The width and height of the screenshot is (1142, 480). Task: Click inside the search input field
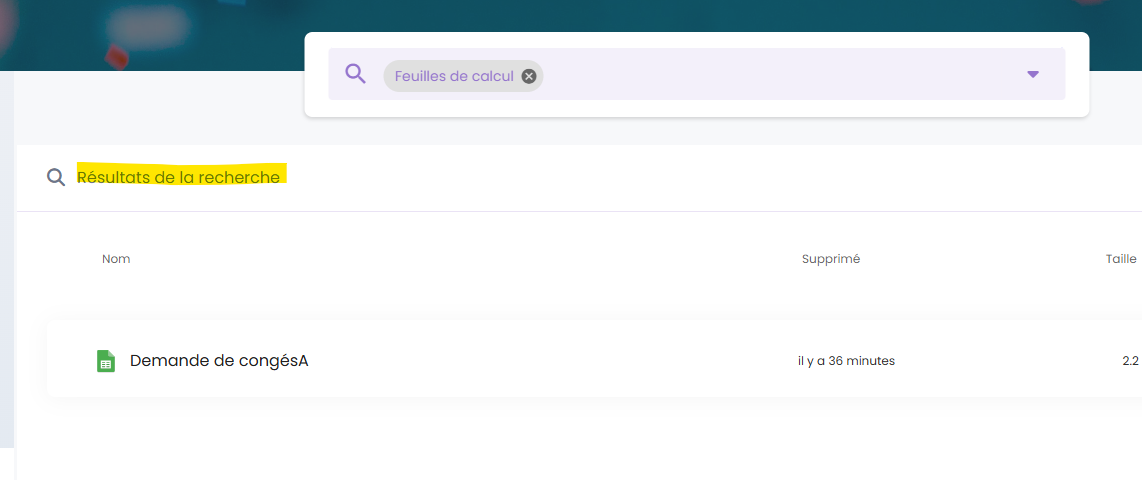pos(780,75)
